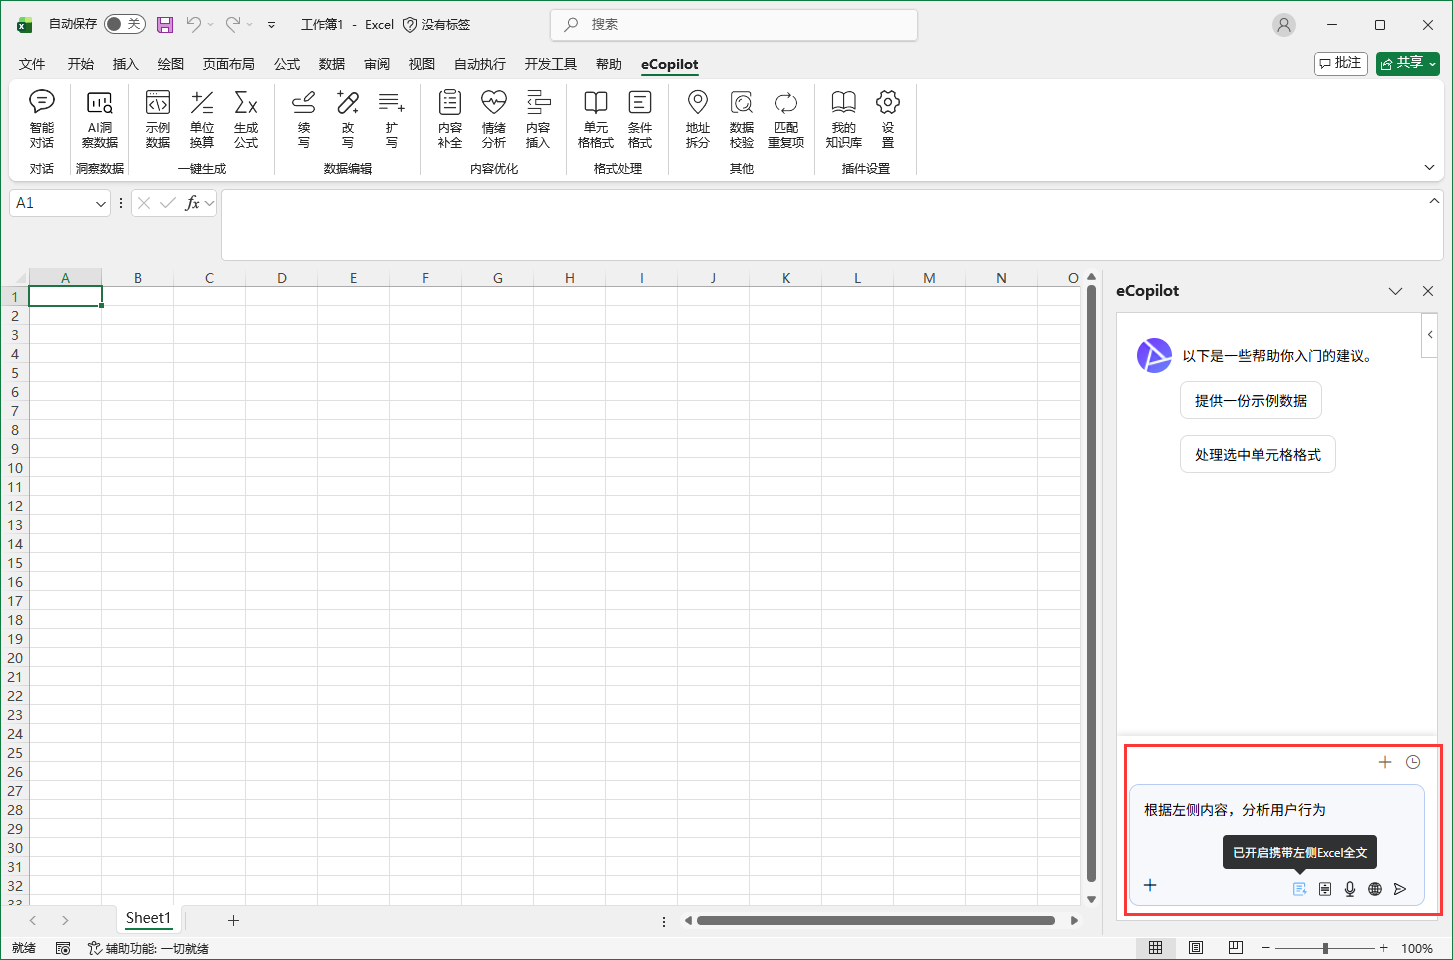
Task: Click the 匹配重复项 duplicate matching icon
Action: click(x=786, y=118)
